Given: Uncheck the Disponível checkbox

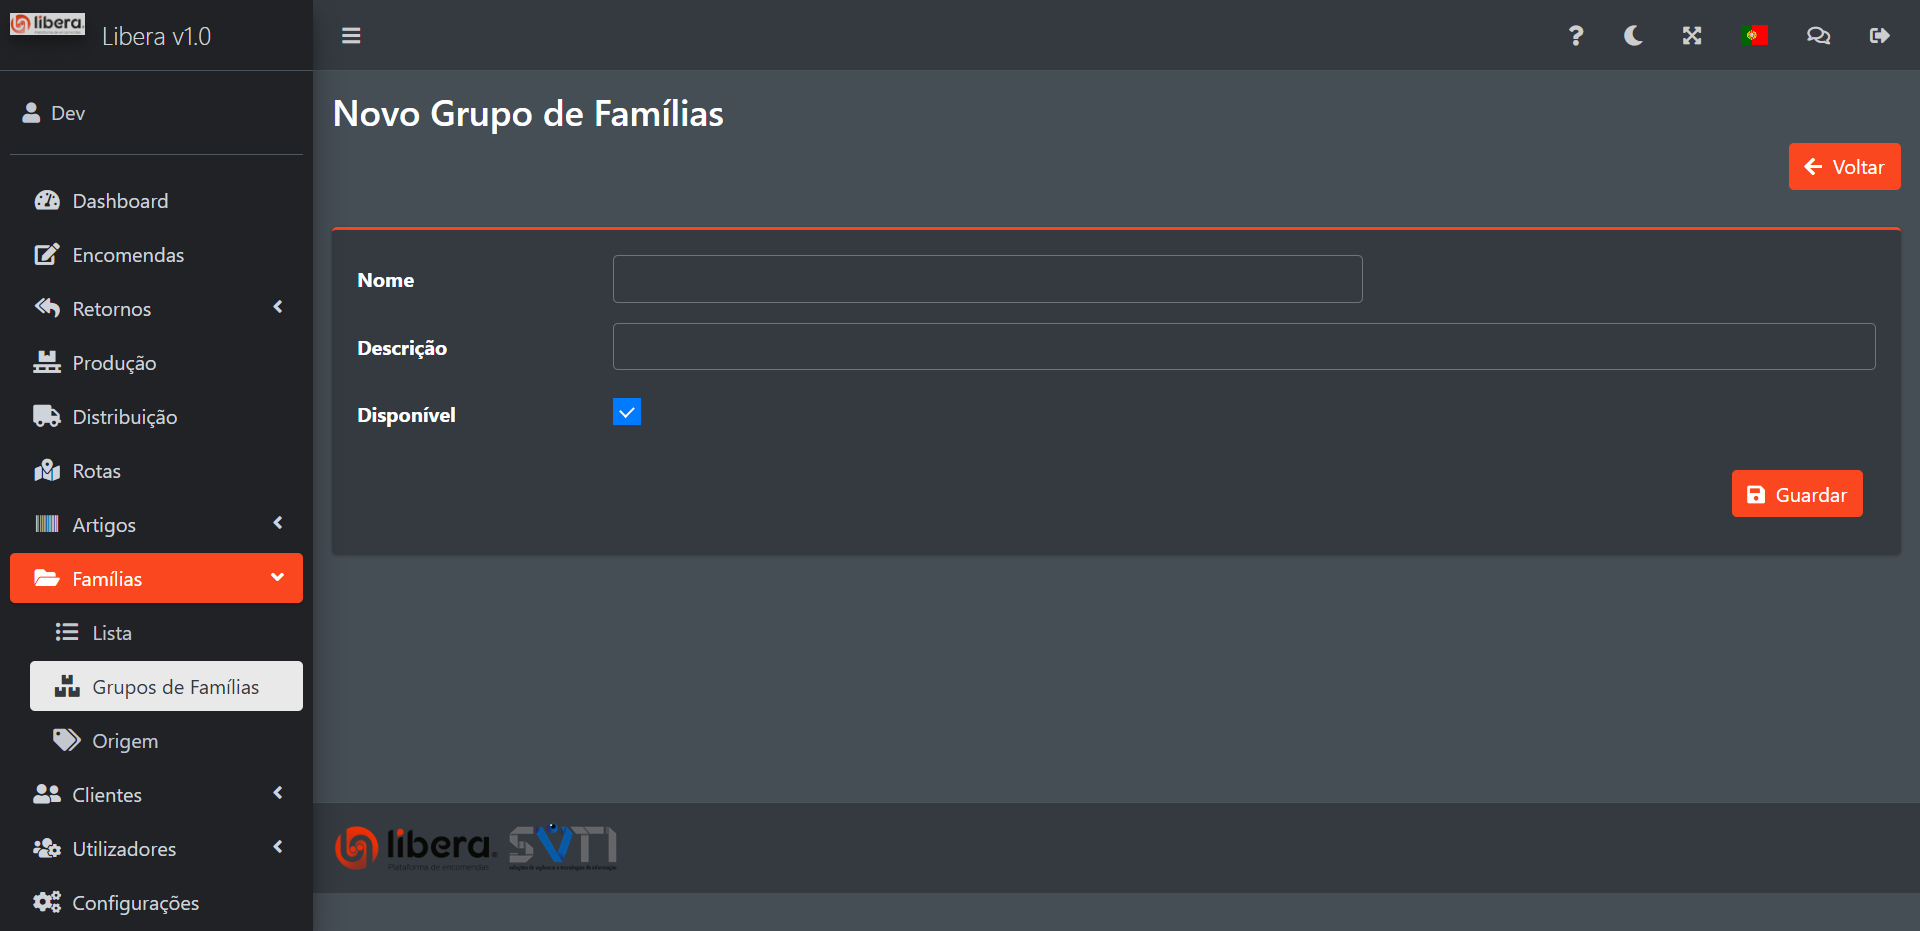Looking at the screenshot, I should point(627,412).
